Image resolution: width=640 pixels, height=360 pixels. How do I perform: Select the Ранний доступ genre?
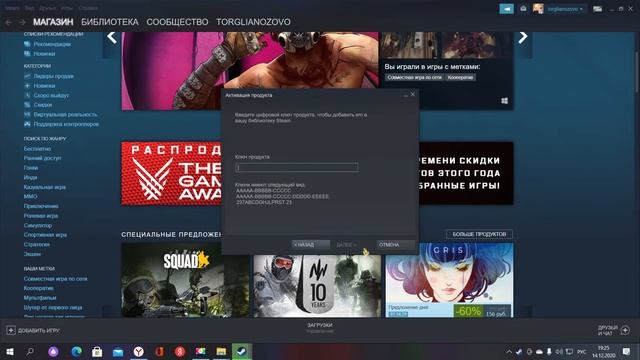click(x=42, y=158)
